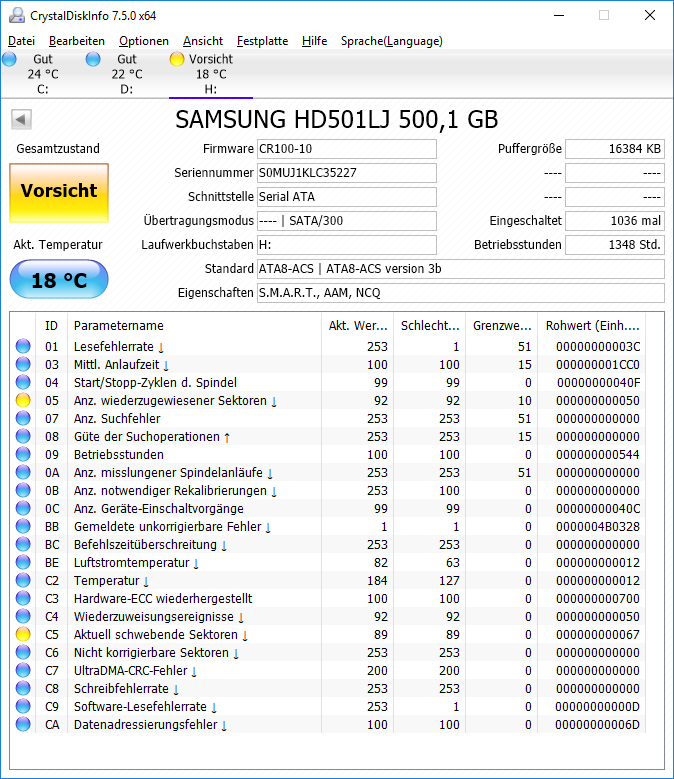Click the Standard ATA8-ACS field
Image resolution: width=674 pixels, height=779 pixels.
tap(460, 269)
